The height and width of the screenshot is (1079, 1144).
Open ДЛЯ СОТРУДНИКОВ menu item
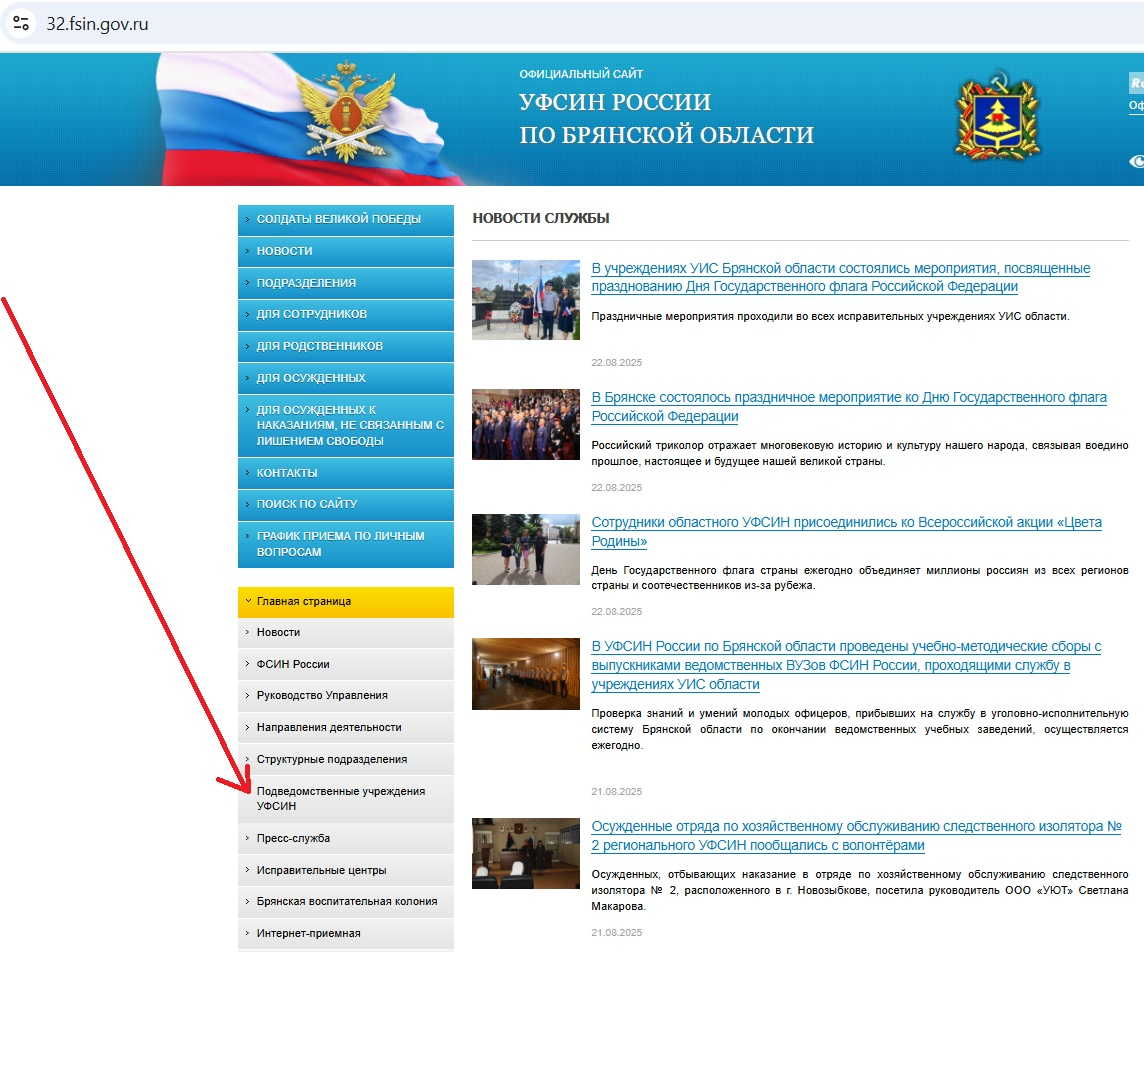[x=346, y=314]
